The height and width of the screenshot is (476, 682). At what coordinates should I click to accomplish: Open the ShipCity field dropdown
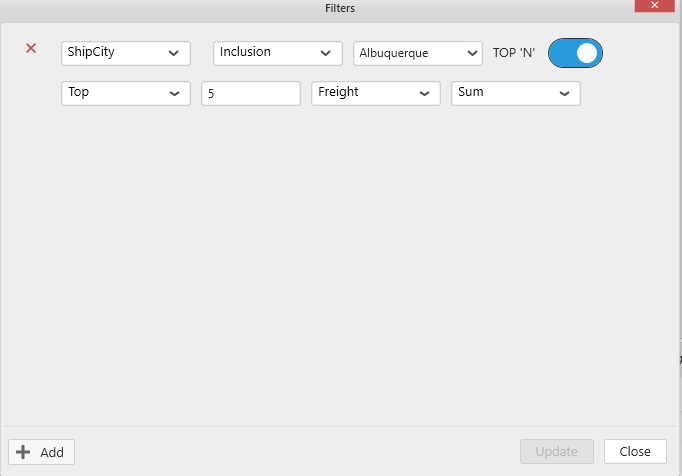coord(125,53)
